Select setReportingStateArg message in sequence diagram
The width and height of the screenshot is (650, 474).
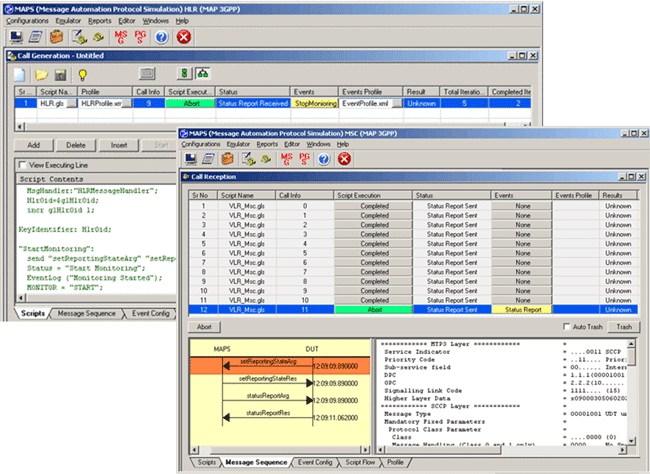pyautogui.click(x=280, y=365)
